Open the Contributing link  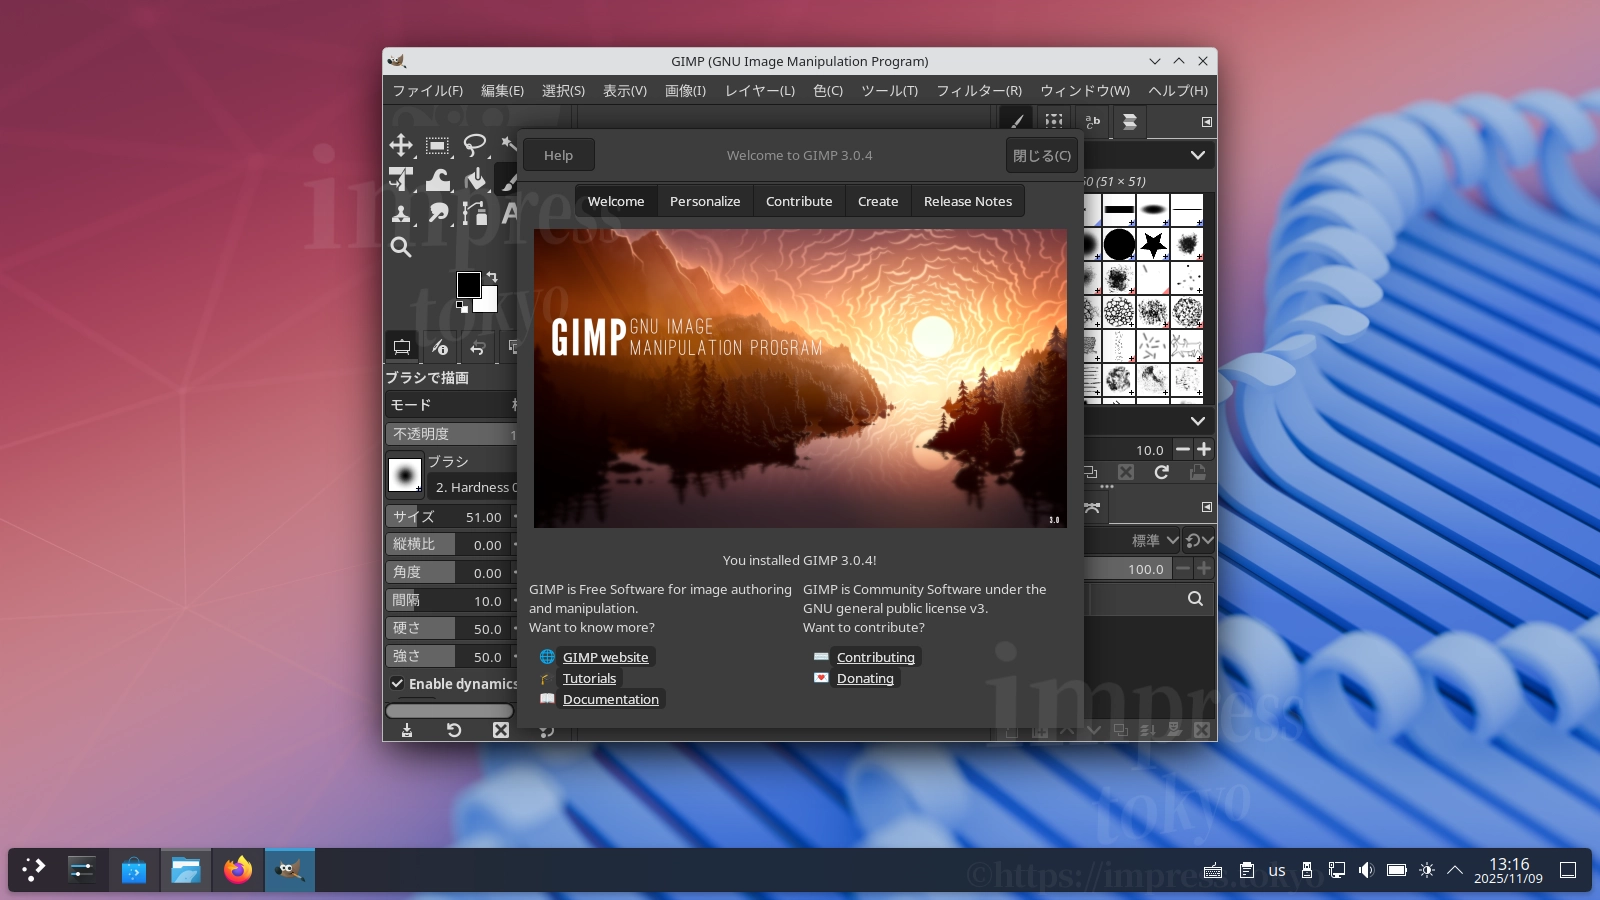876,657
